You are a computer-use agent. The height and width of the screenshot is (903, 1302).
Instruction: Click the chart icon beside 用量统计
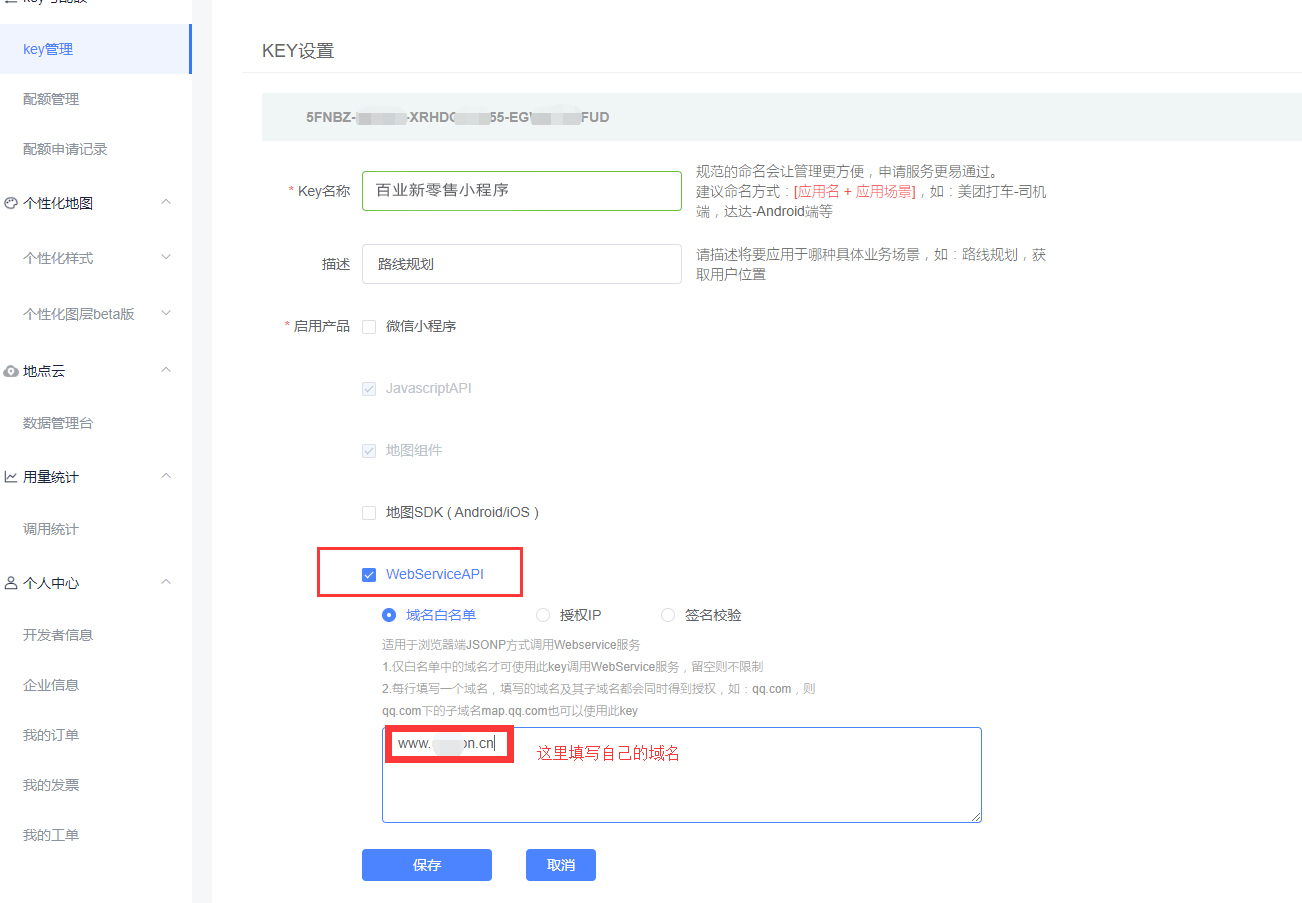[11, 477]
